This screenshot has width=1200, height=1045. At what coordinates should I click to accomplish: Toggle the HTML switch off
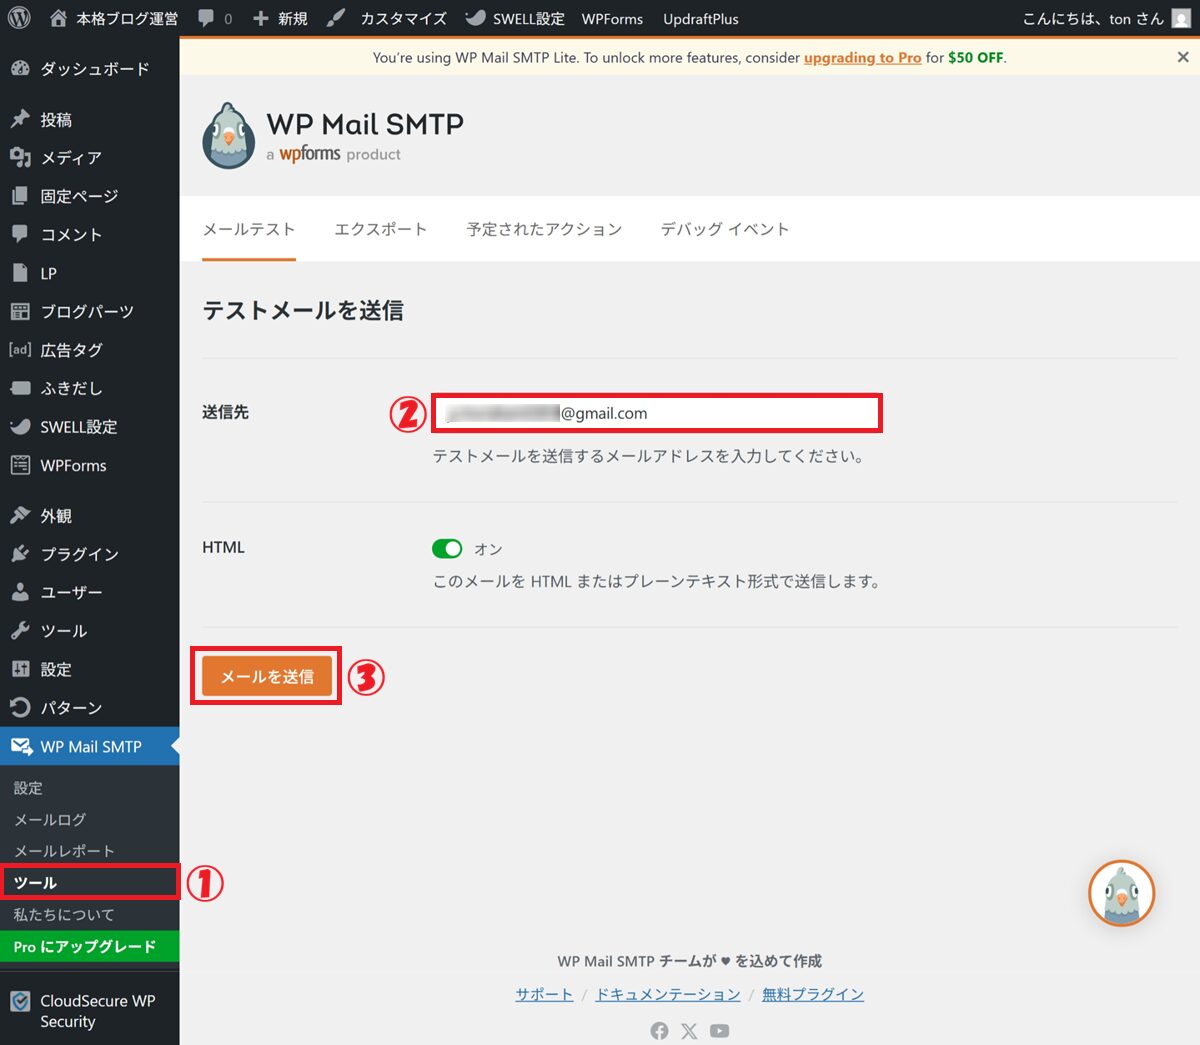(x=447, y=548)
